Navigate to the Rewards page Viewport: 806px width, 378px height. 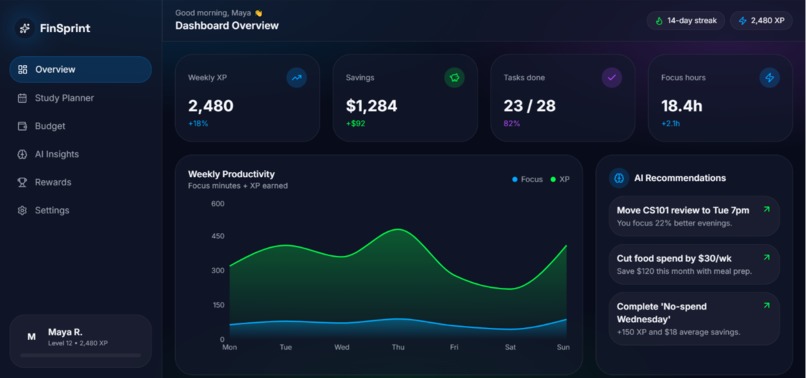(81, 182)
